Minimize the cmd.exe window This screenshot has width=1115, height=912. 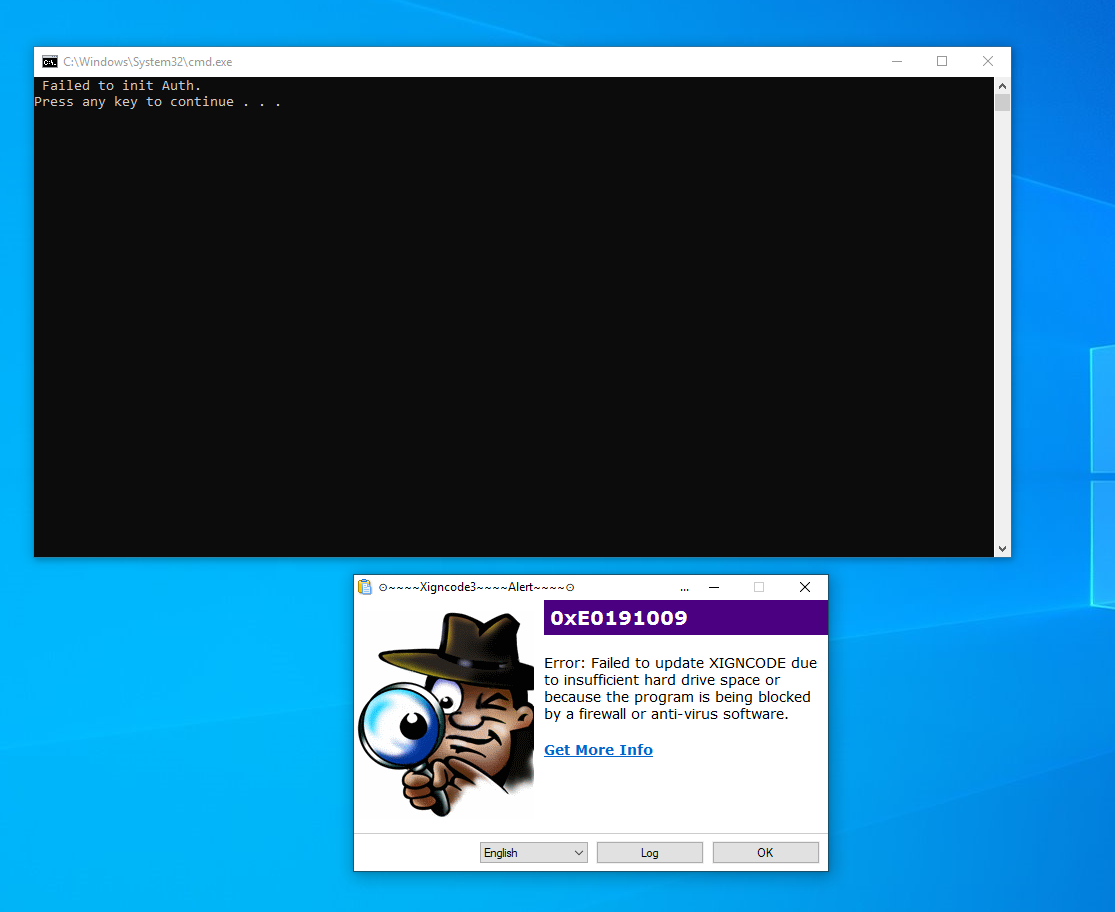coord(897,62)
